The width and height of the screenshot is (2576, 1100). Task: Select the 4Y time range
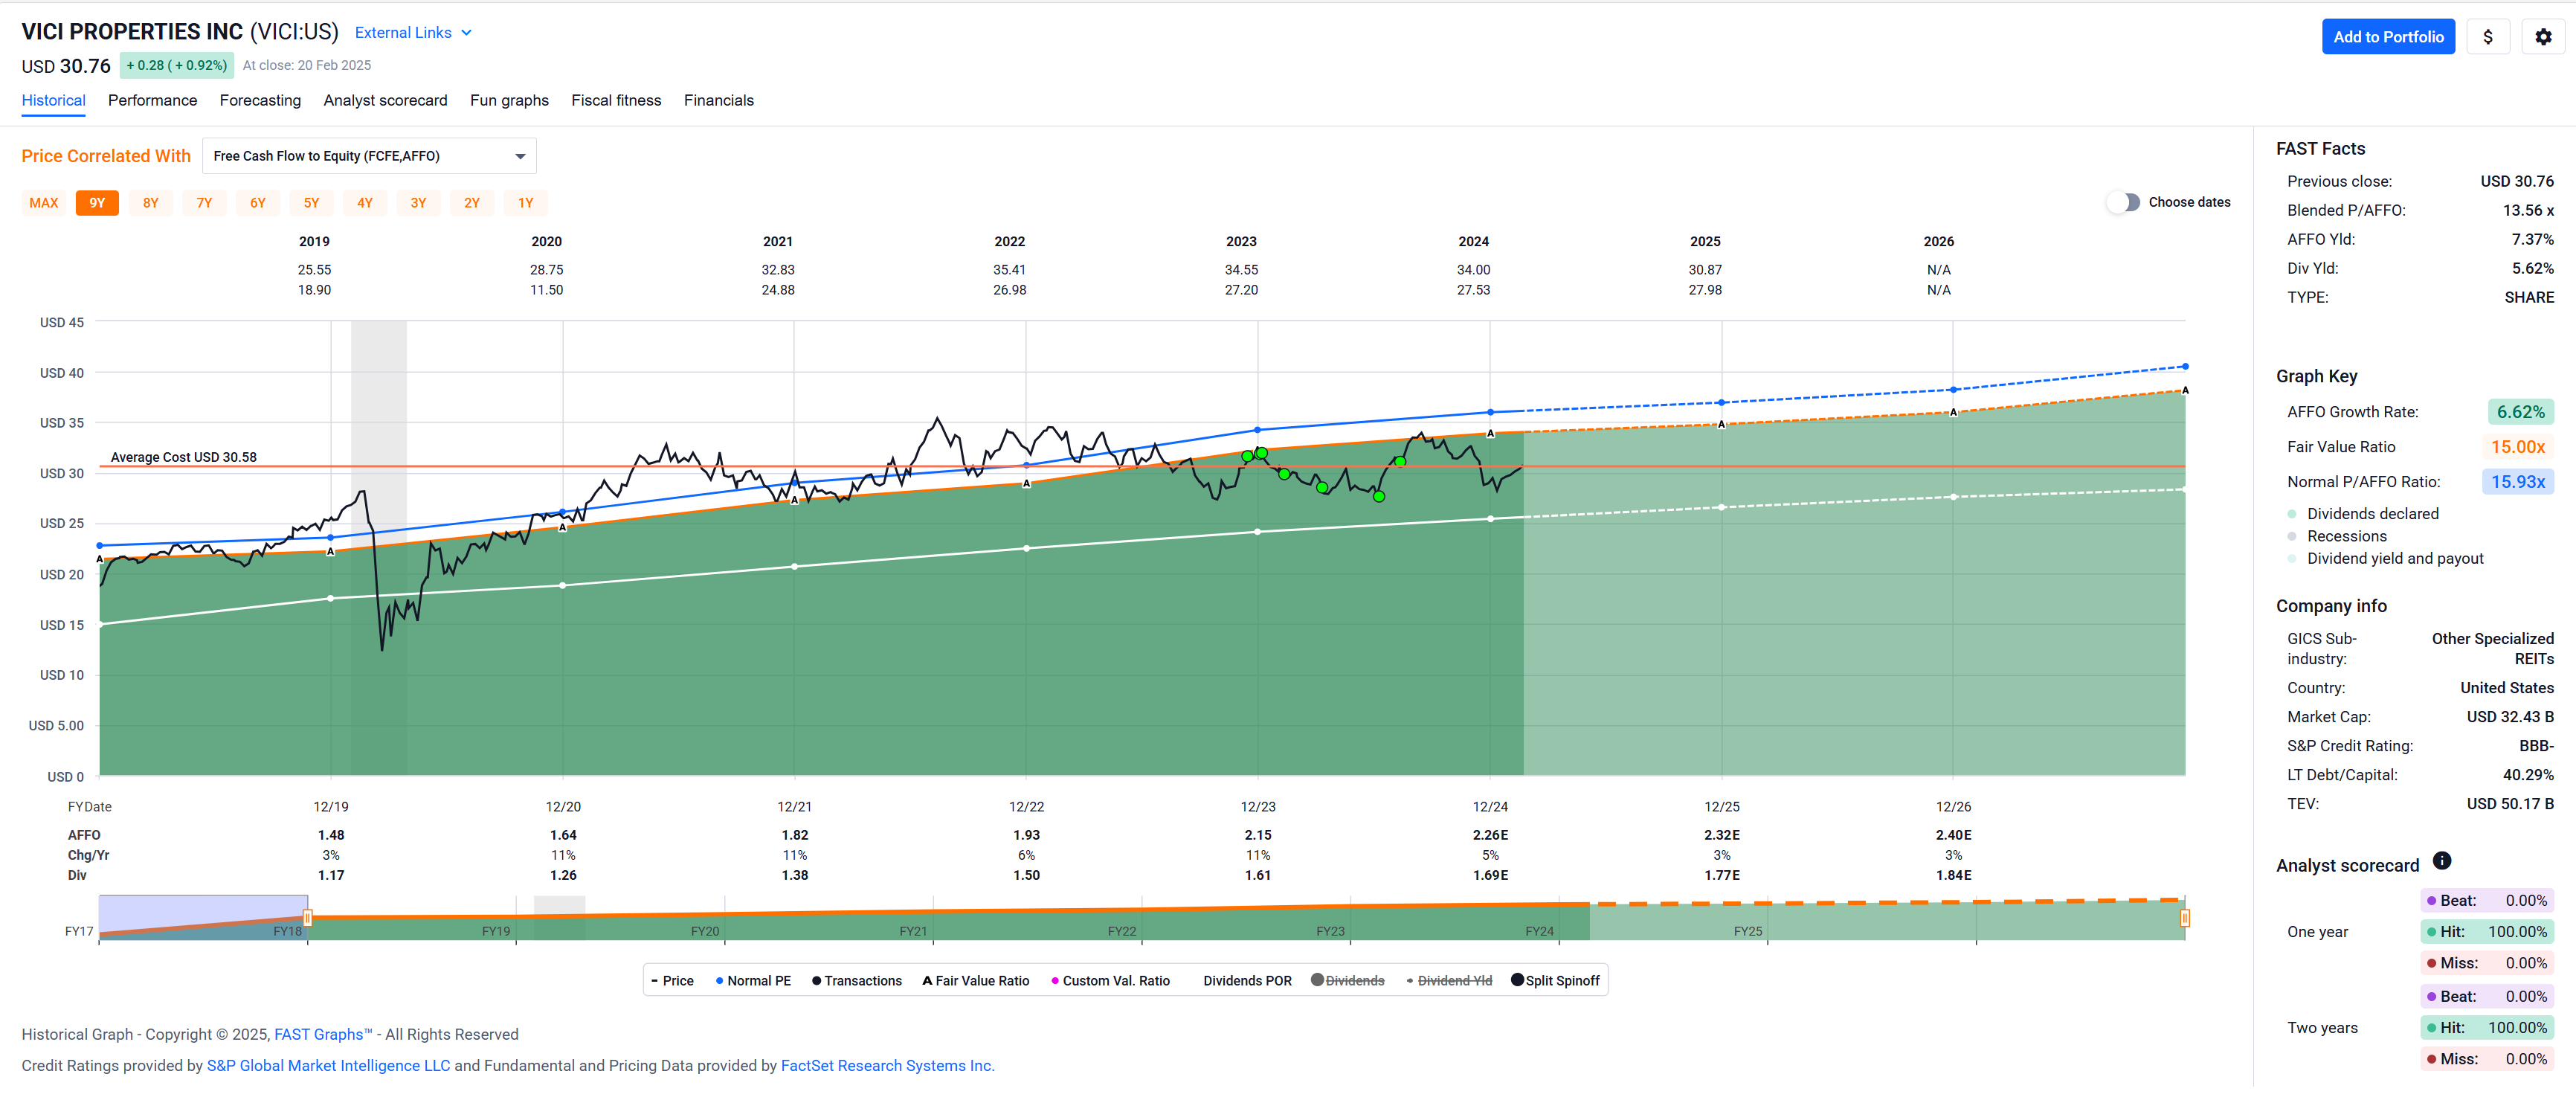point(365,203)
